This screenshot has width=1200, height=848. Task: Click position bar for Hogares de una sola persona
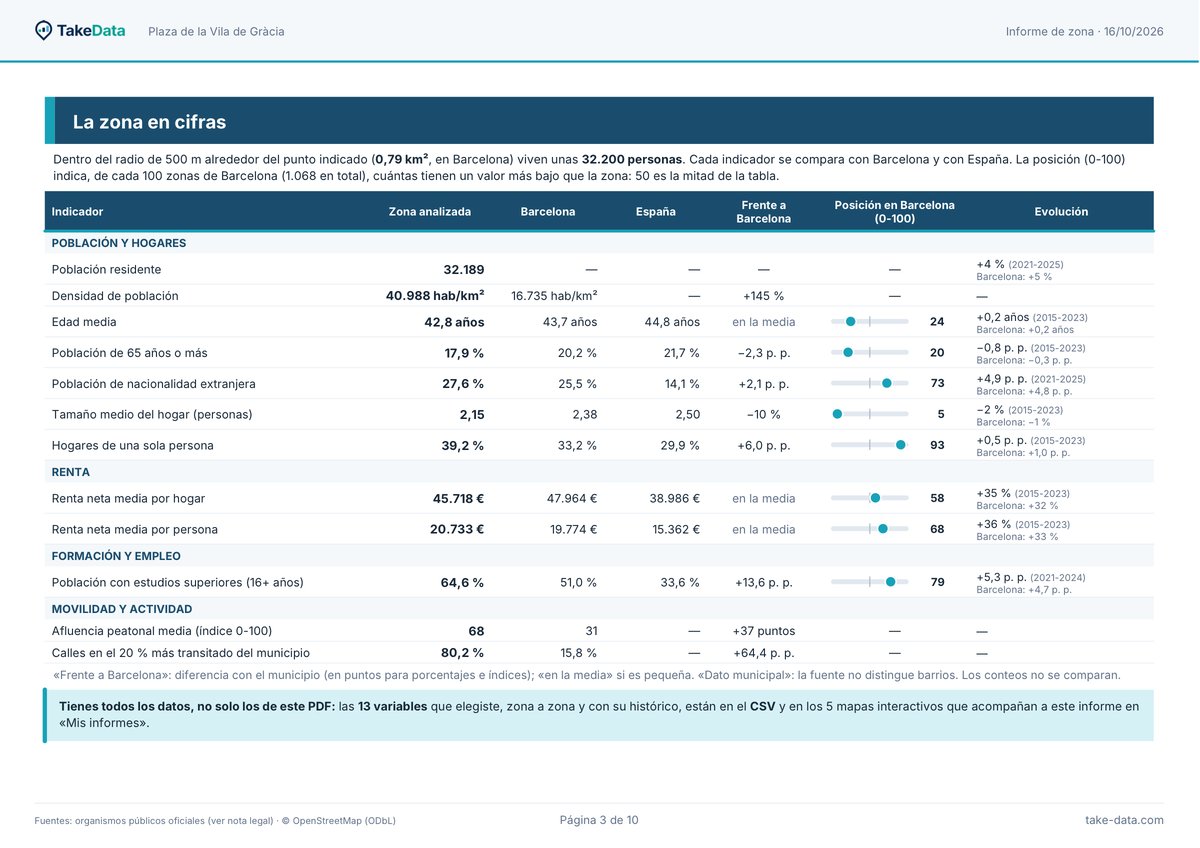pyautogui.click(x=870, y=445)
